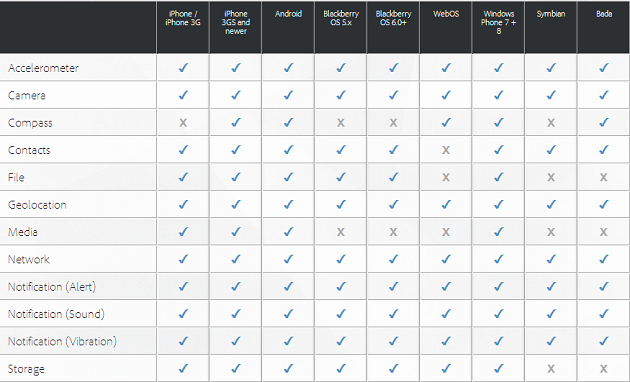
Task: Click the X mark for Storage on Symbian
Action: pos(551,368)
